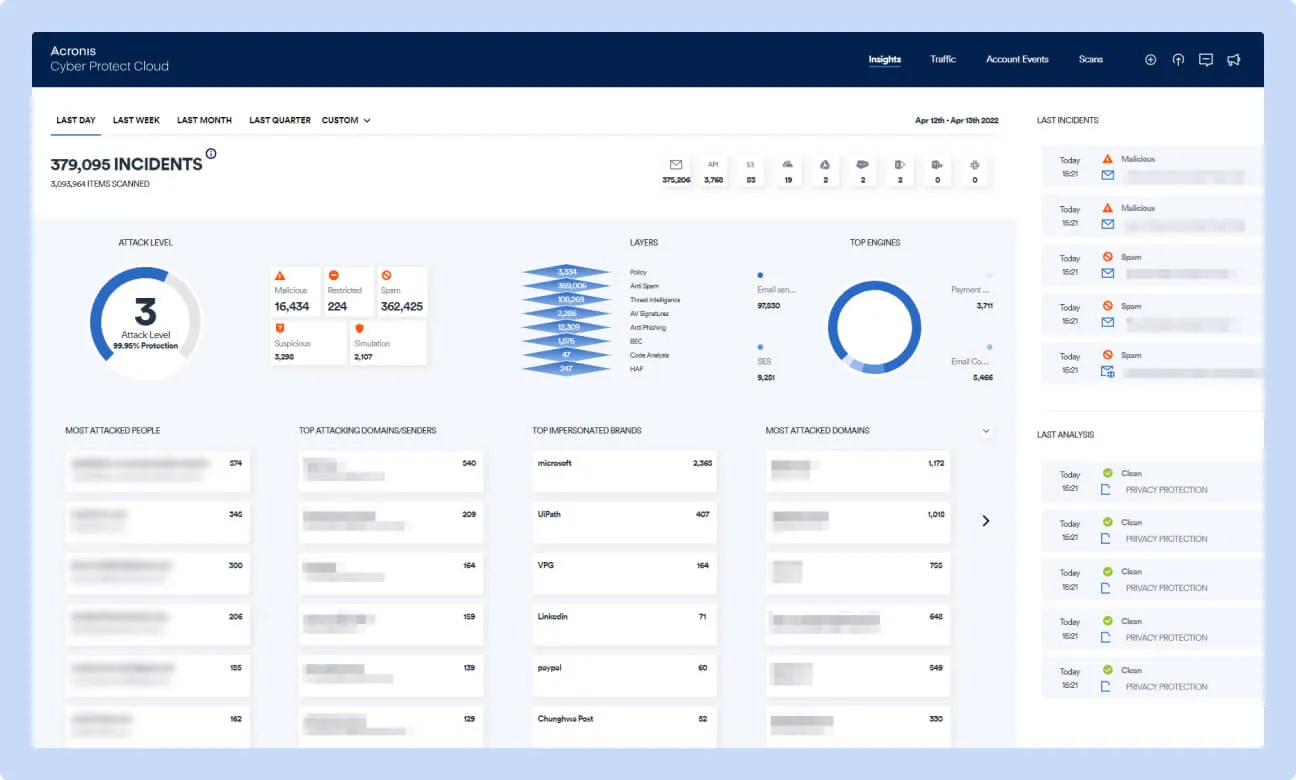
Task: Select the email source tile showing 375,206
Action: (676, 171)
